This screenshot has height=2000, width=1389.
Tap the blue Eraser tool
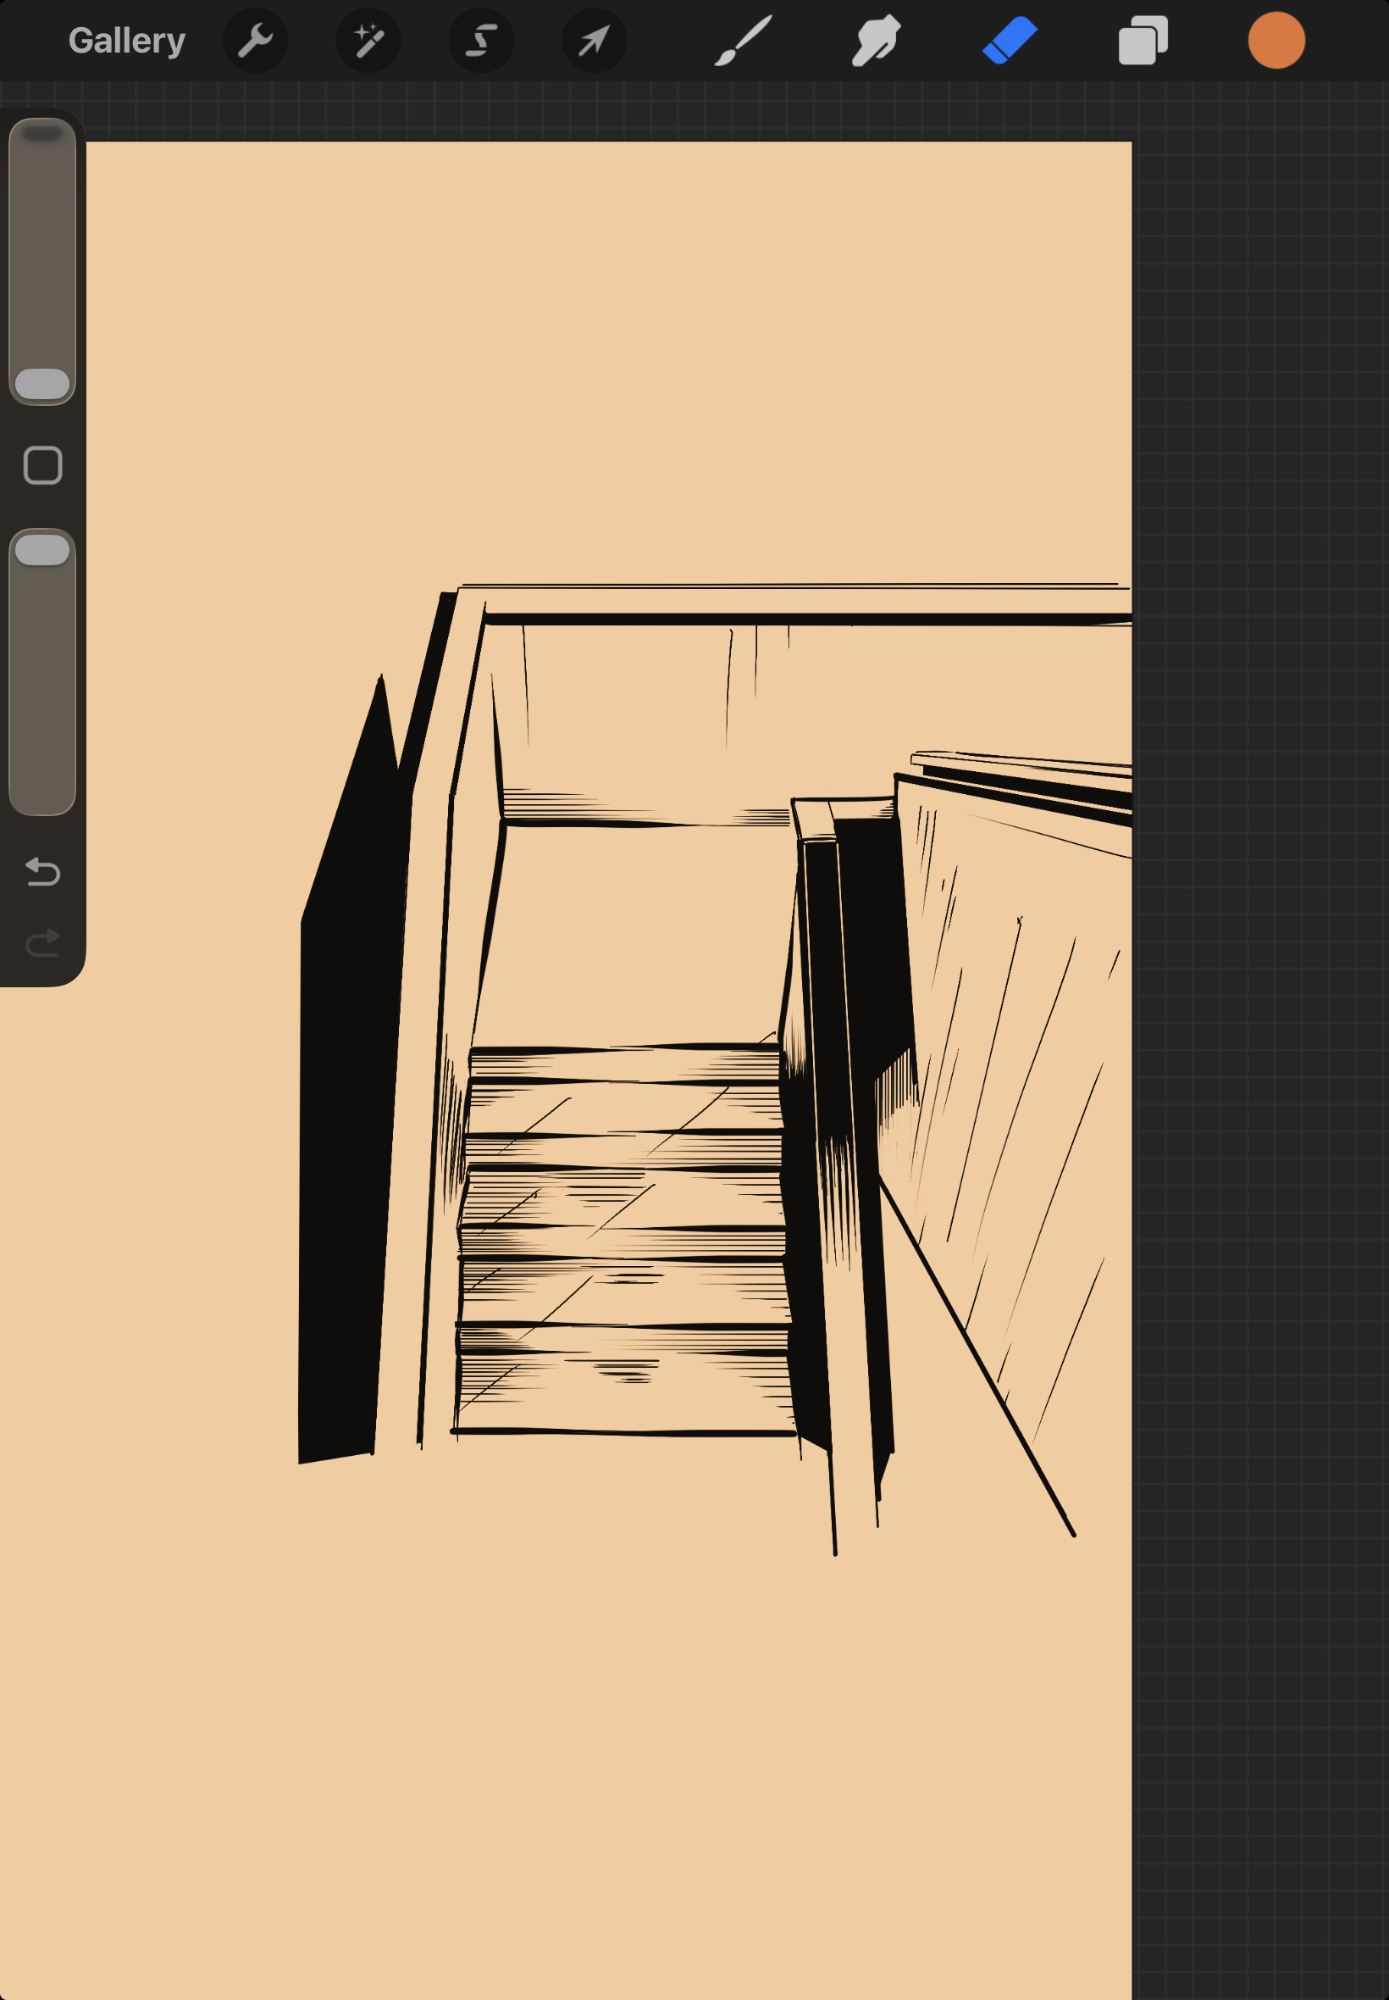[x=1010, y=41]
